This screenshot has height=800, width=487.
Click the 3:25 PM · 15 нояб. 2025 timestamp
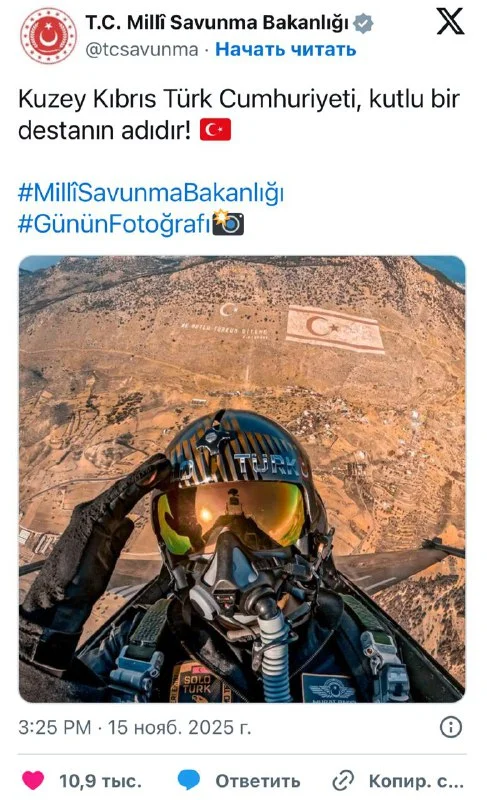coord(135,727)
